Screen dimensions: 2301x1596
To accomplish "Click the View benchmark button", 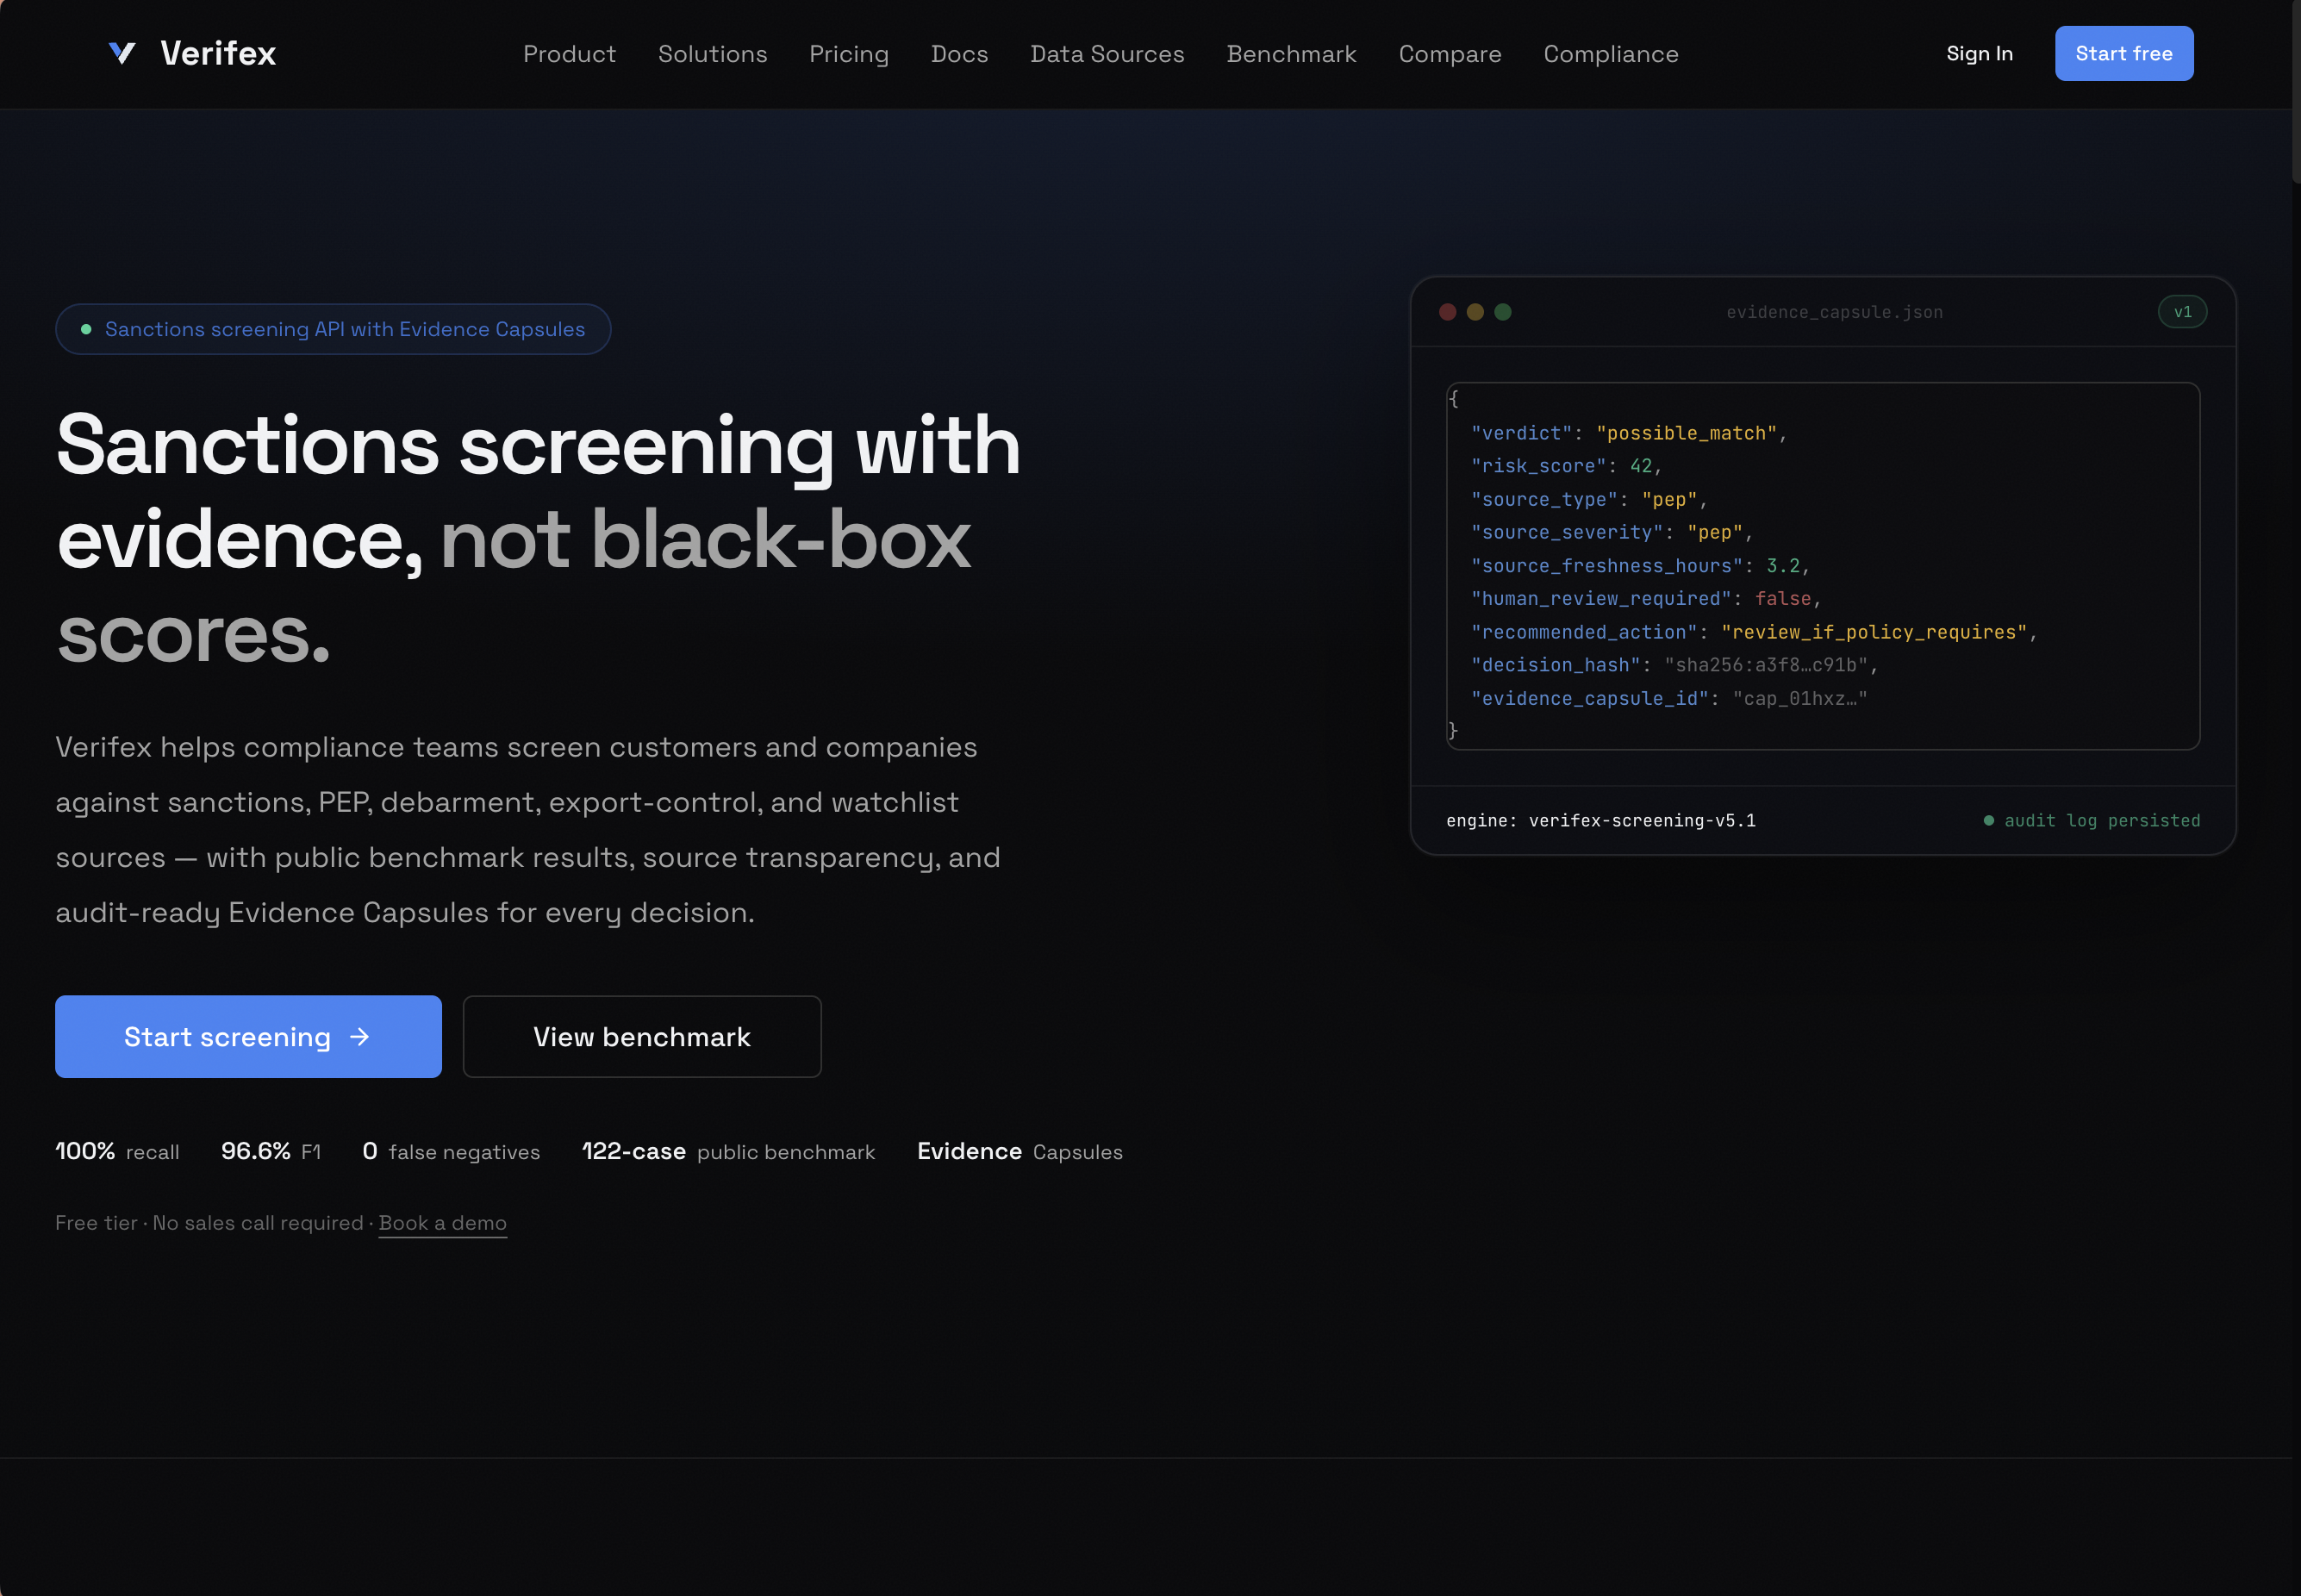I will (x=642, y=1036).
